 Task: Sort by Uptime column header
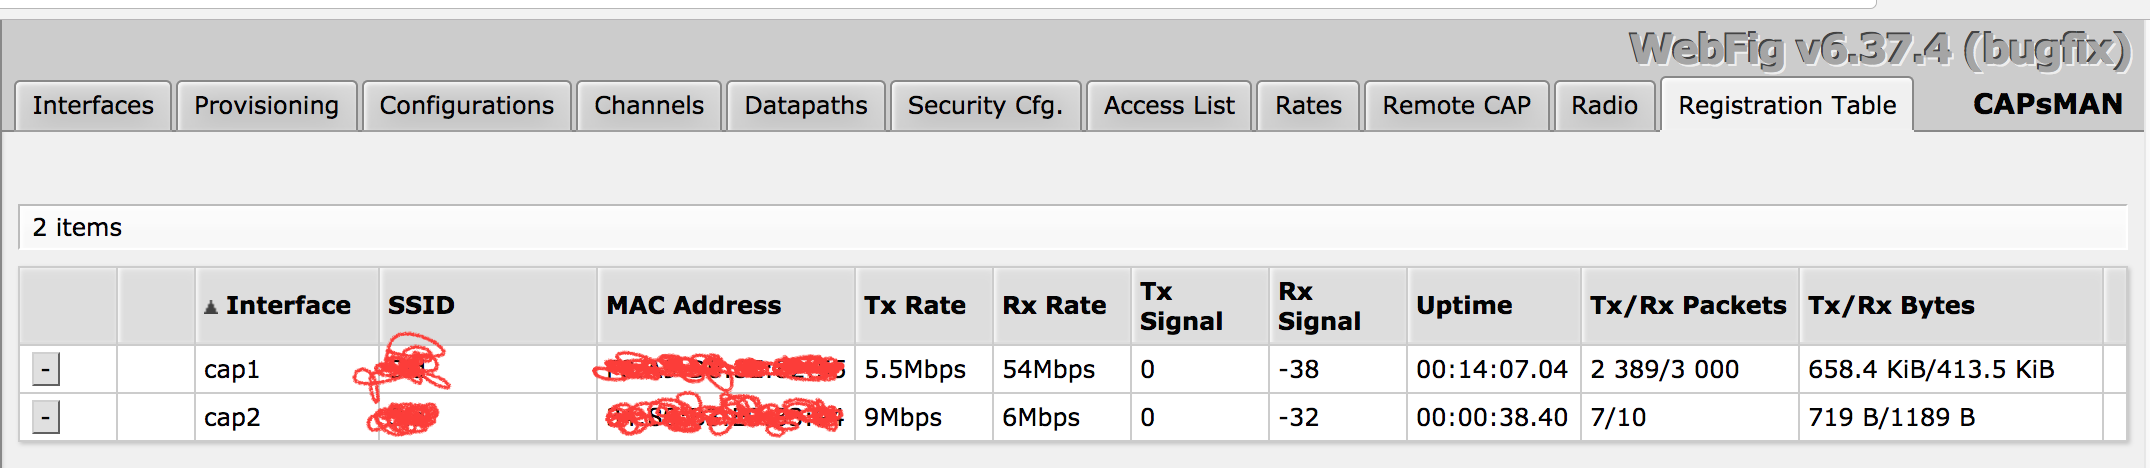coord(1464,306)
